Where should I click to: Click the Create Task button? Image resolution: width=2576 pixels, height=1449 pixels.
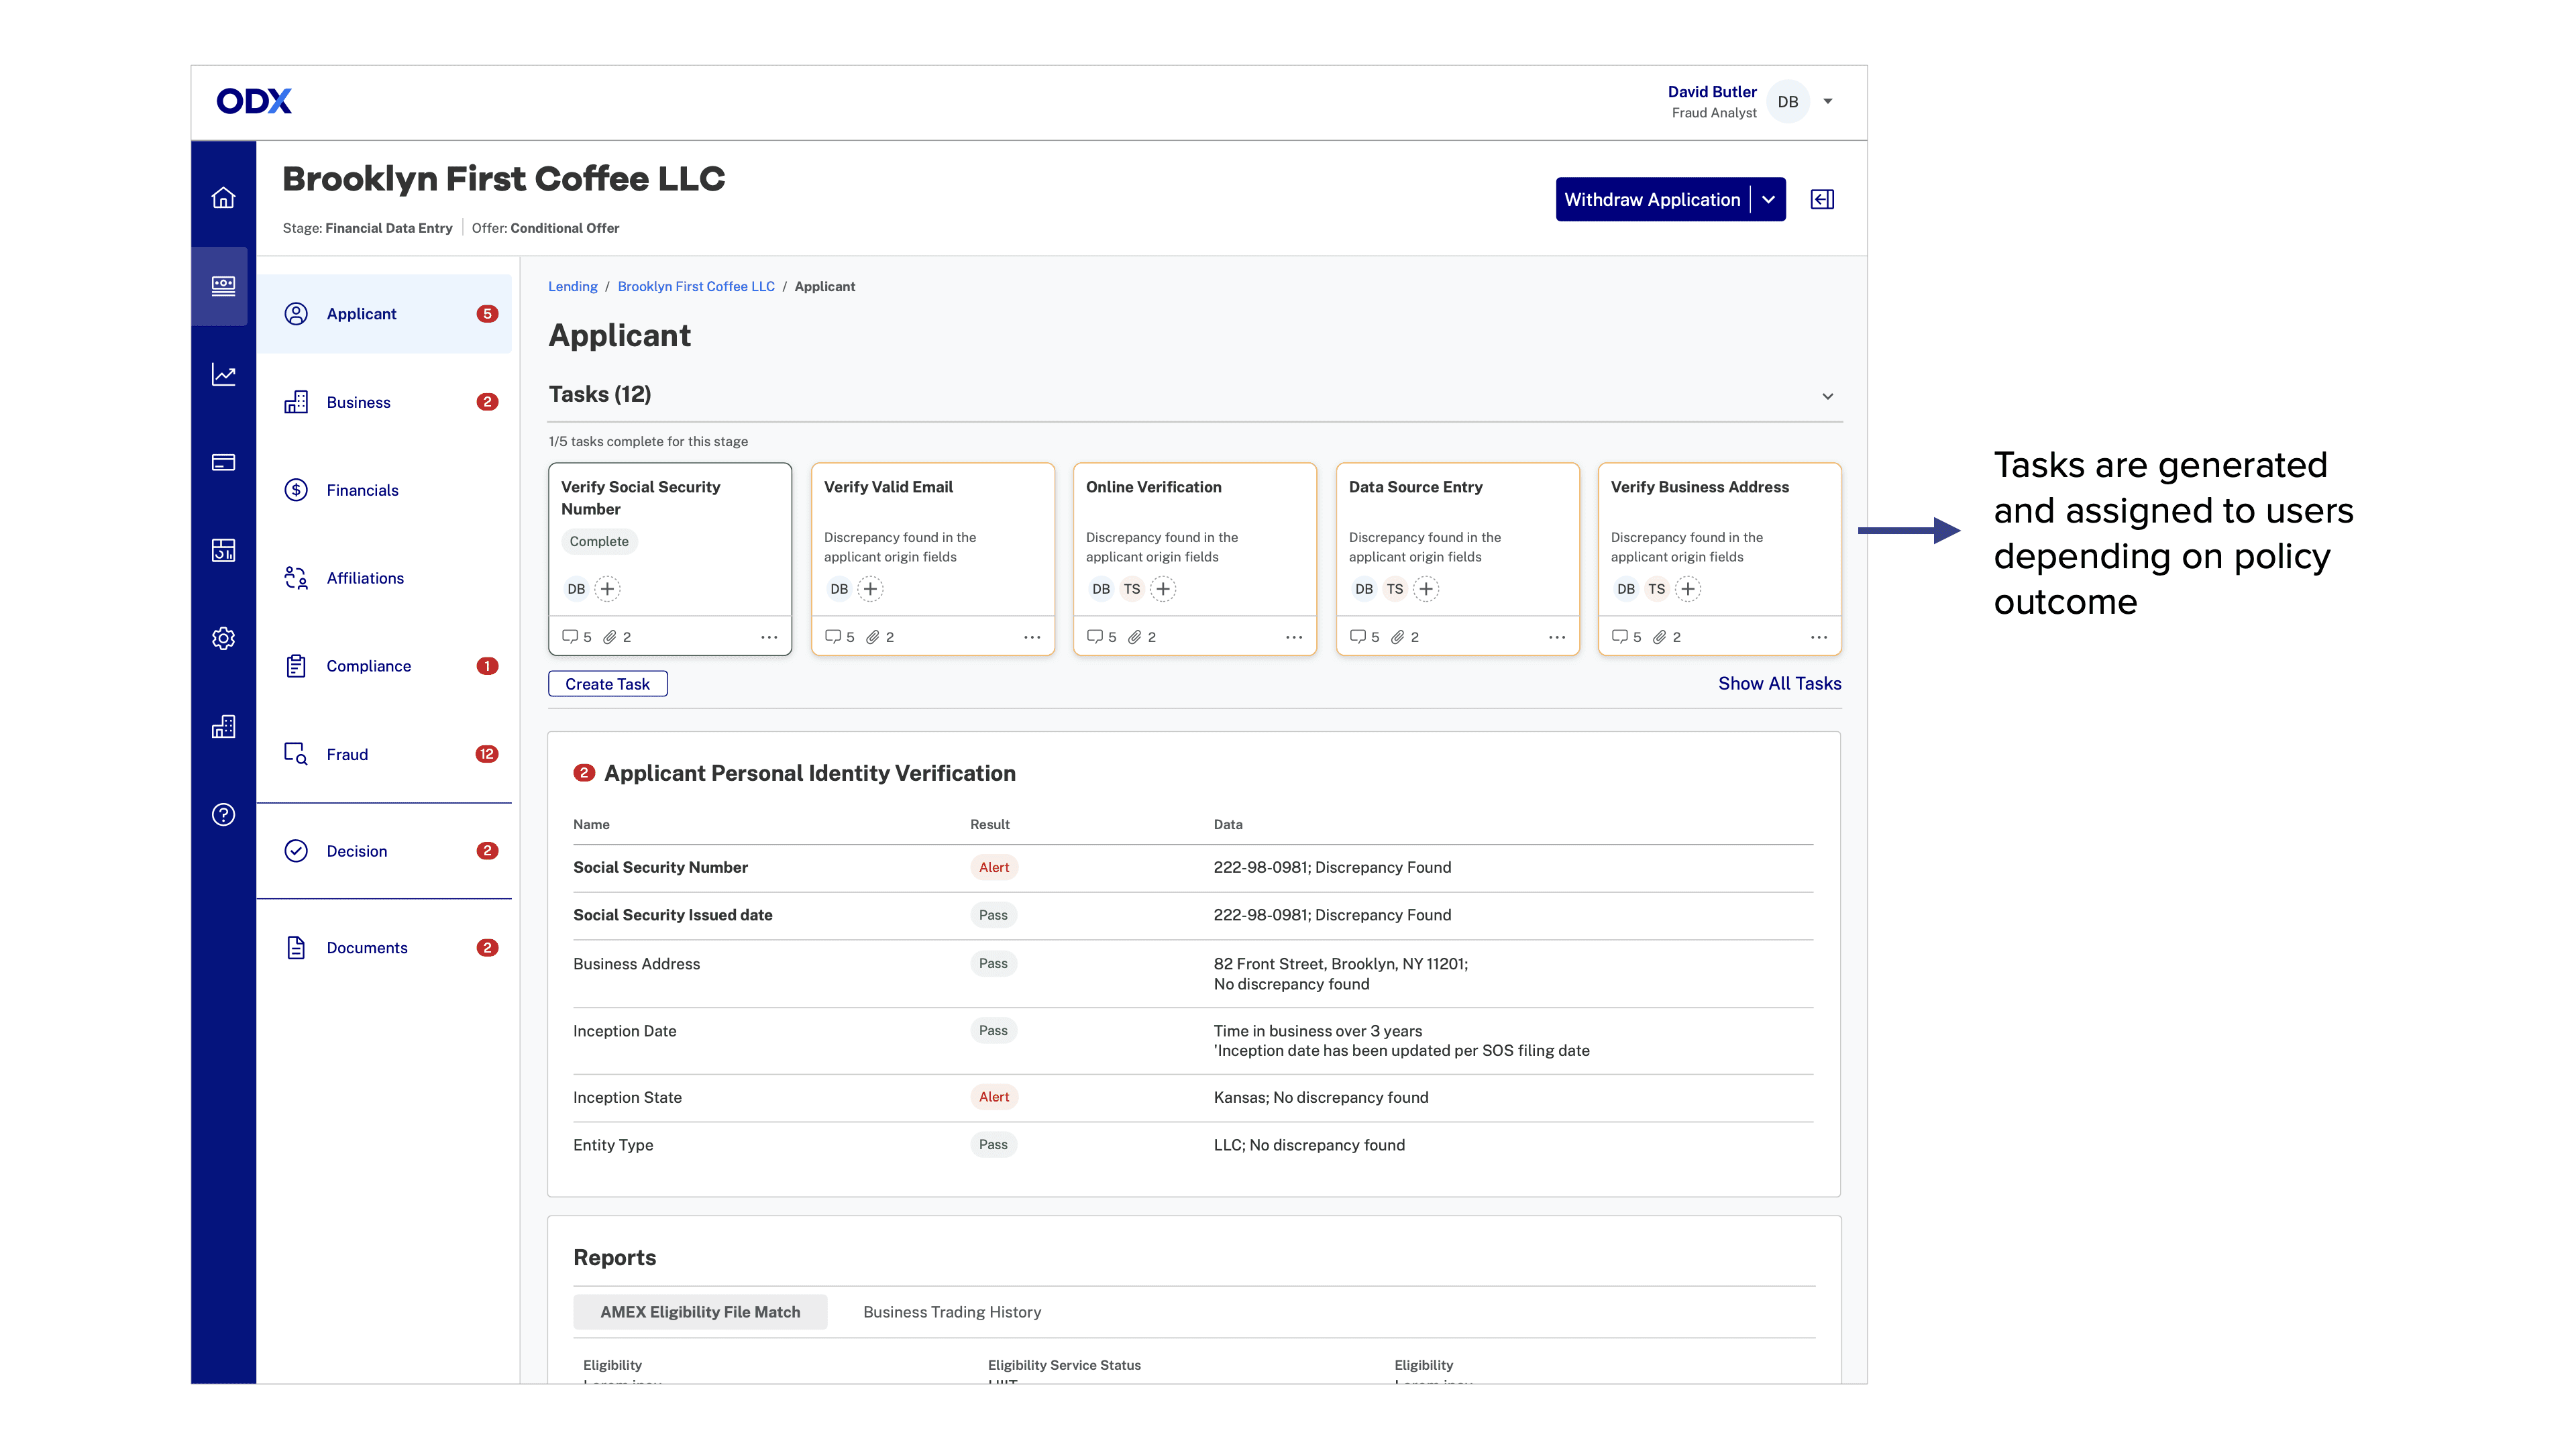pyautogui.click(x=607, y=684)
